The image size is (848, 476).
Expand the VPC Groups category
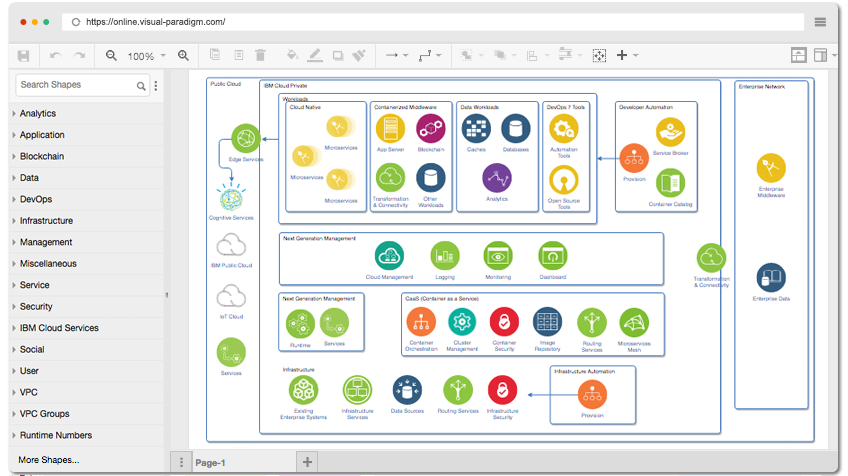point(87,414)
